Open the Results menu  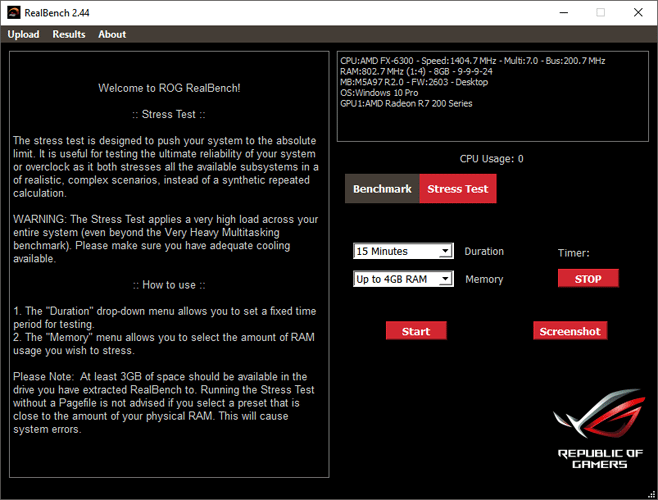tap(69, 34)
